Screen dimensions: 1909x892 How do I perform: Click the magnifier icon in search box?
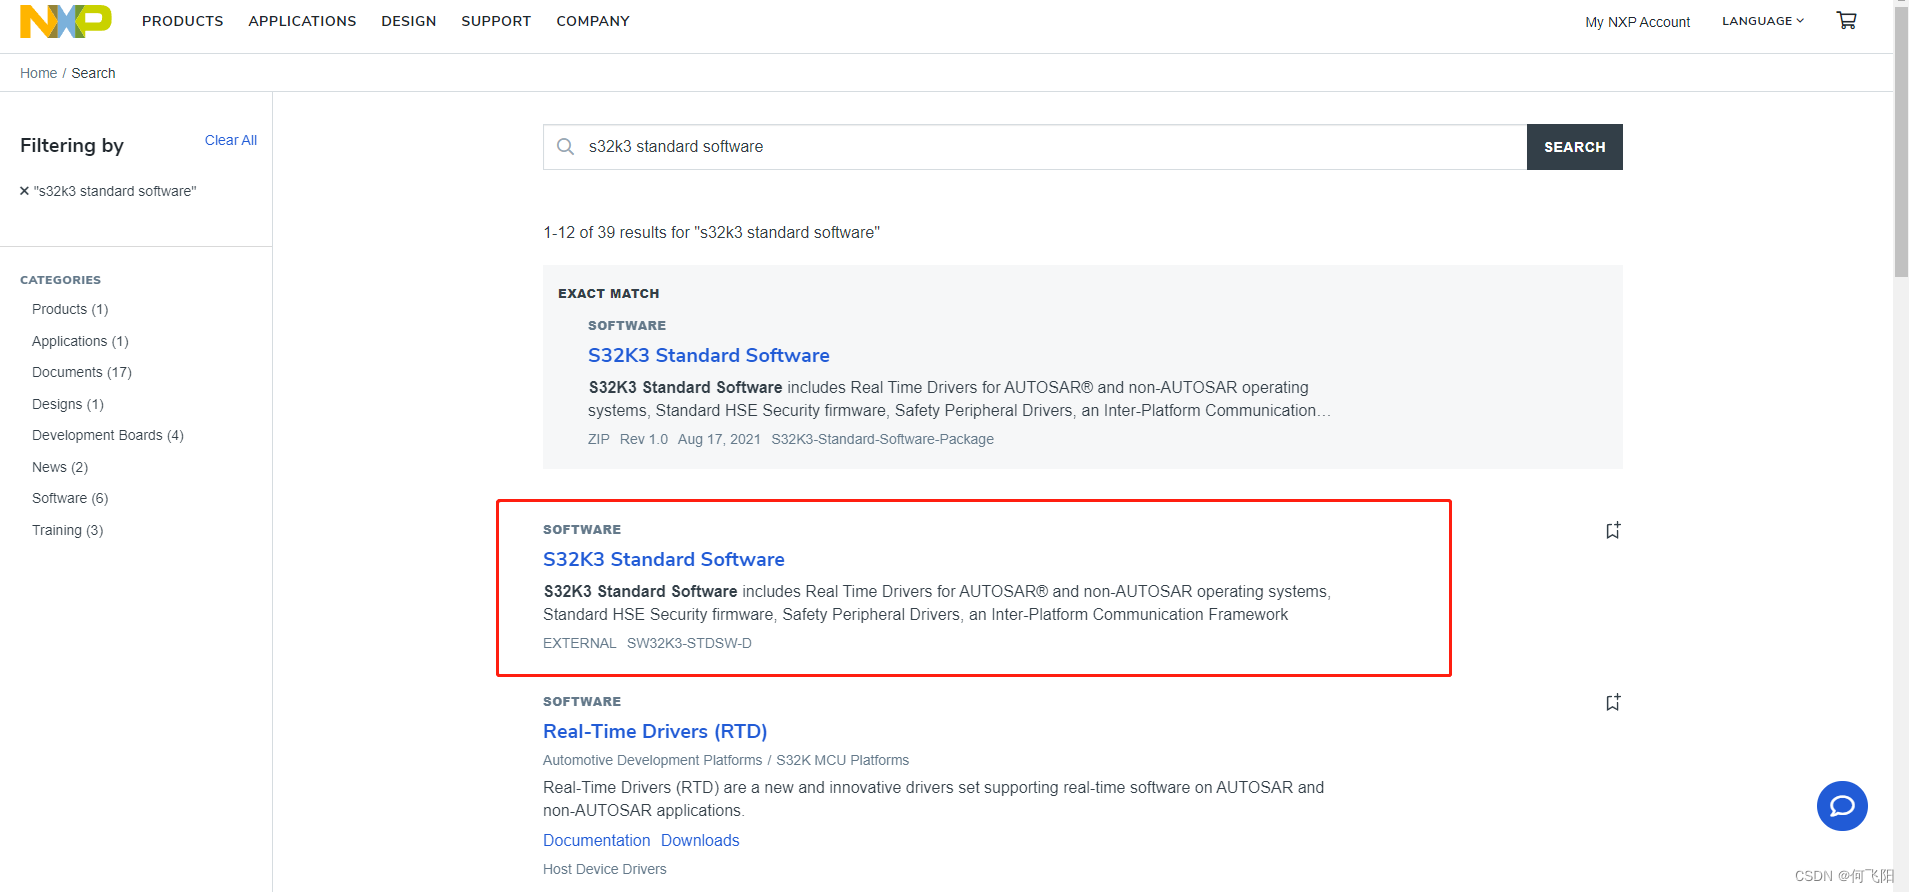(x=565, y=147)
